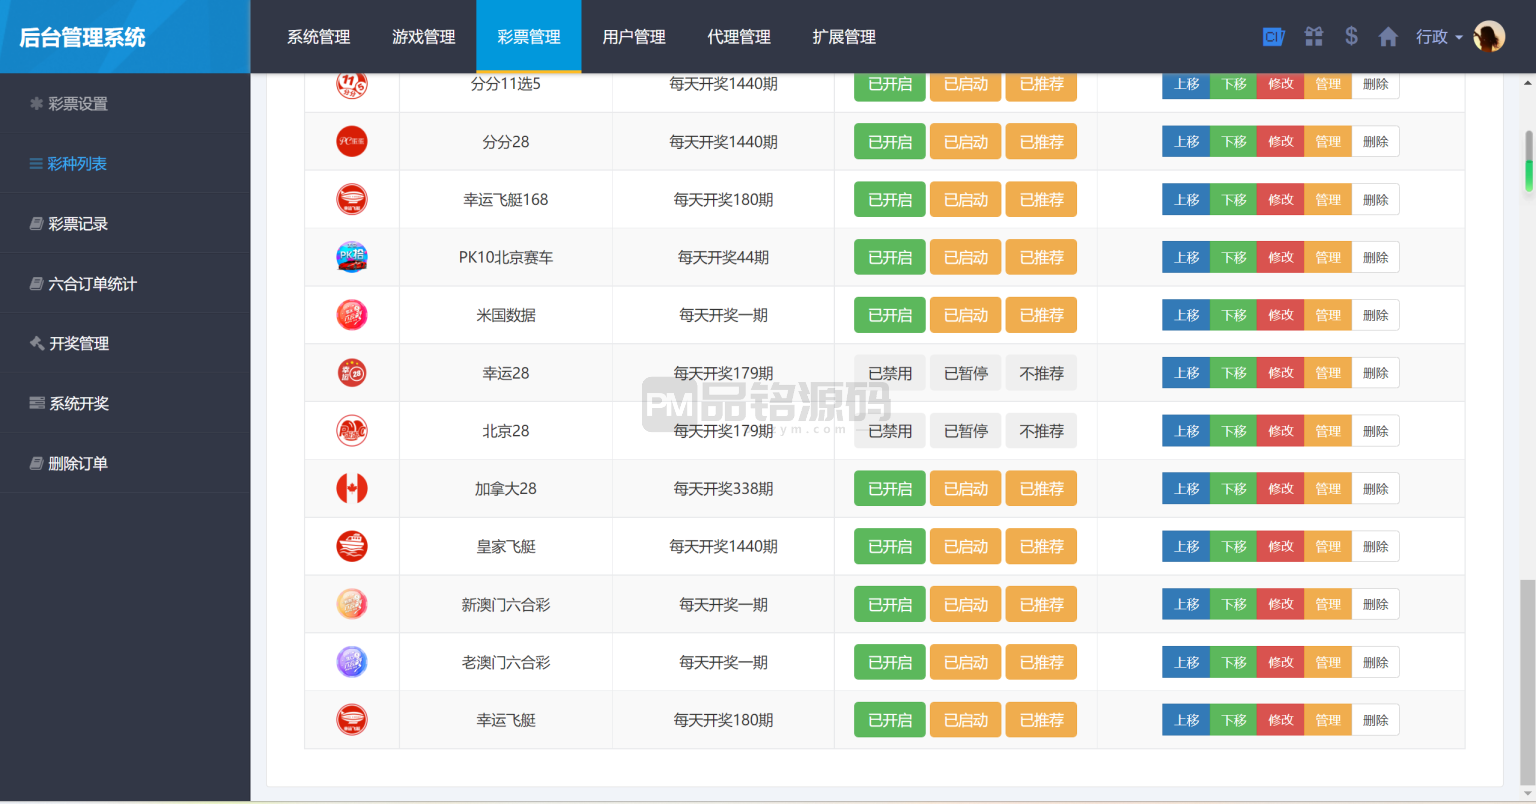Click 删除 for 北京28 row
Image resolution: width=1536 pixels, height=804 pixels.
pos(1376,431)
